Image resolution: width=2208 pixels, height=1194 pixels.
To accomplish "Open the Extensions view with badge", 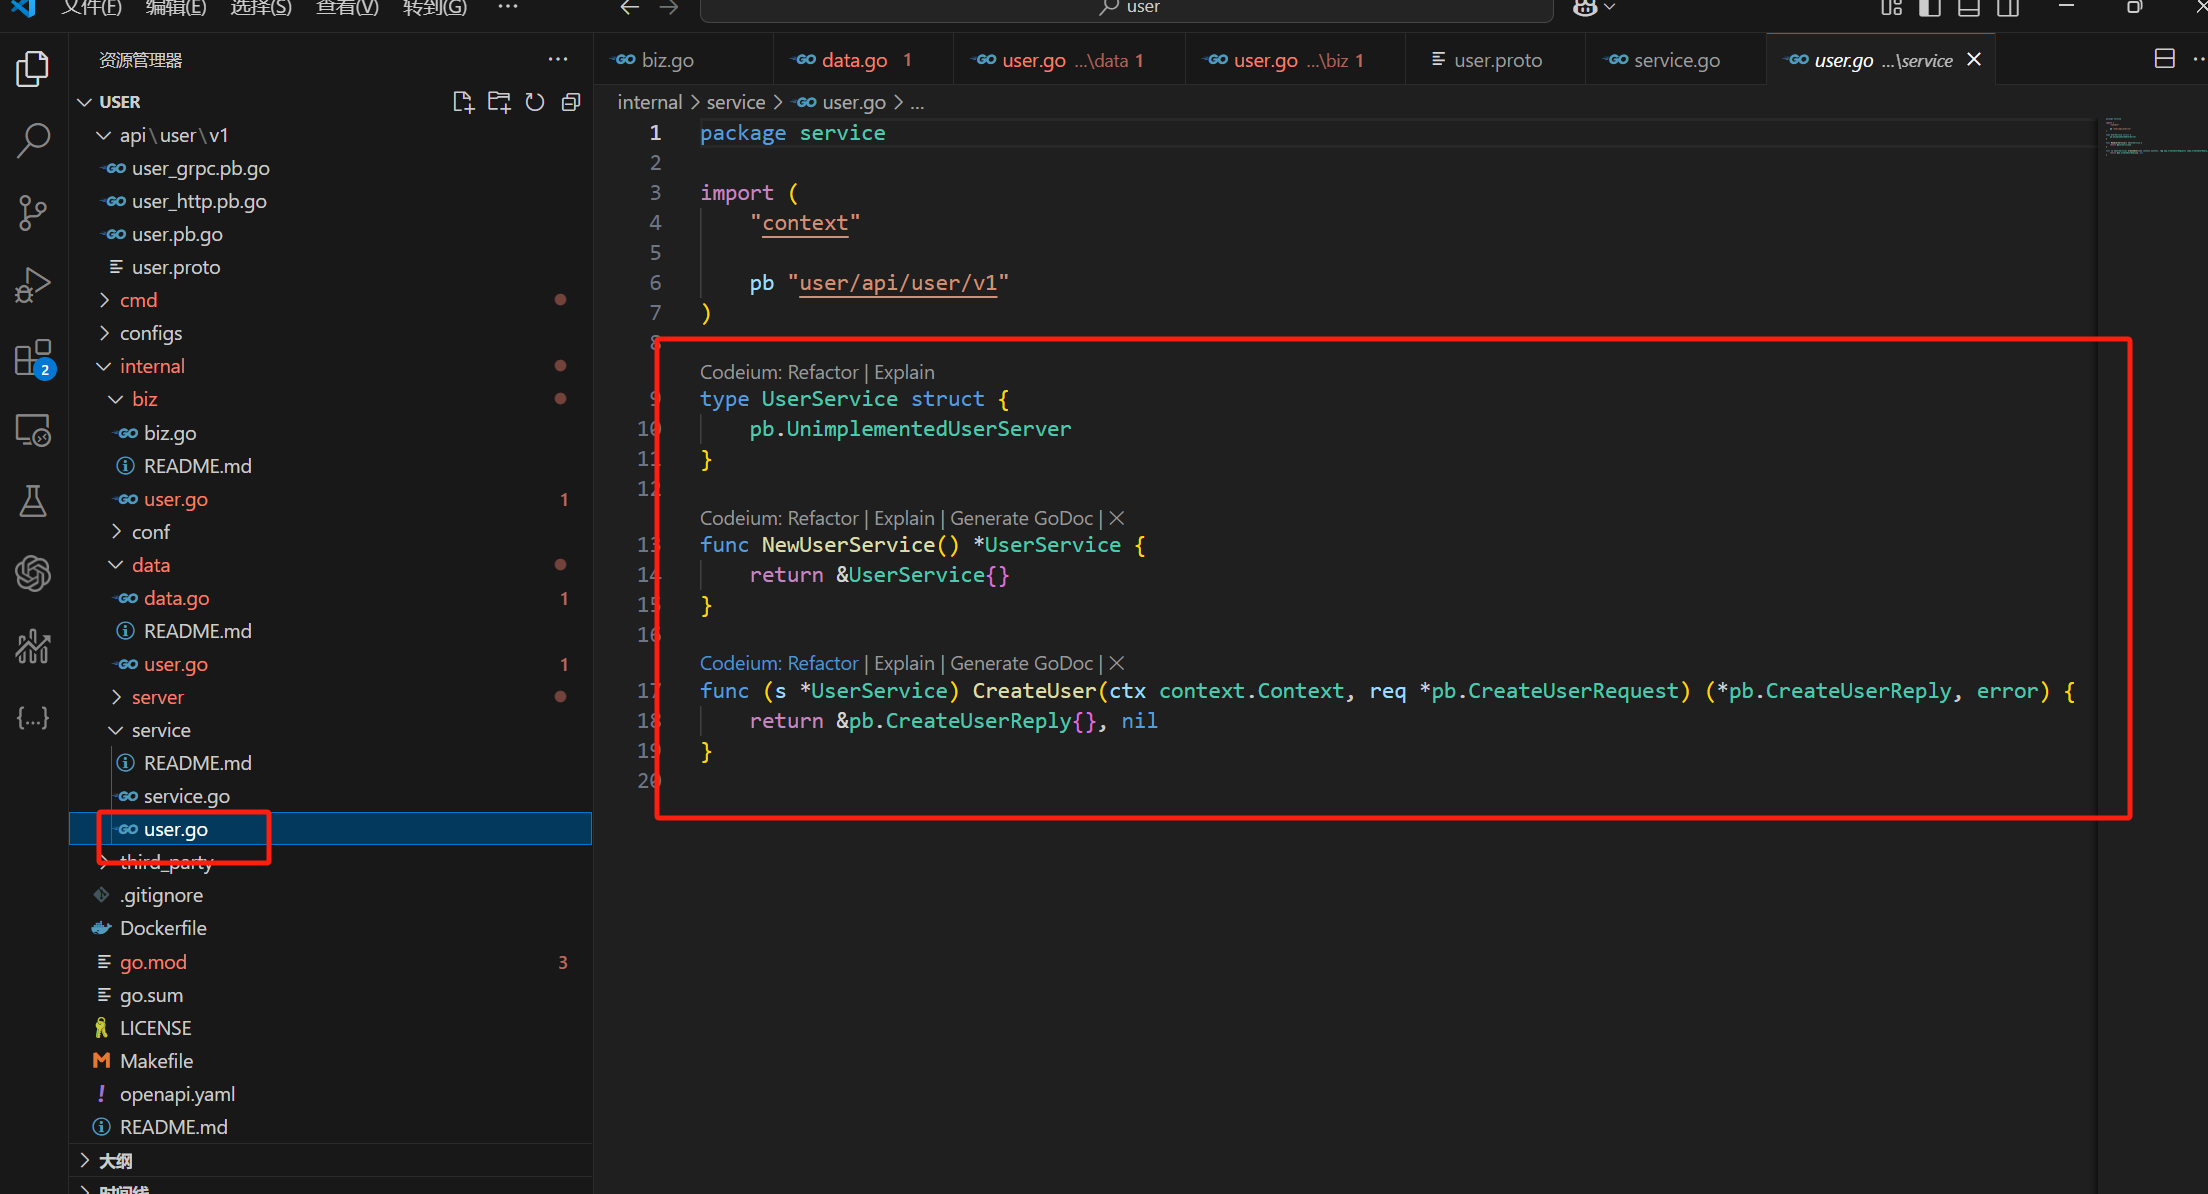I will [x=33, y=358].
